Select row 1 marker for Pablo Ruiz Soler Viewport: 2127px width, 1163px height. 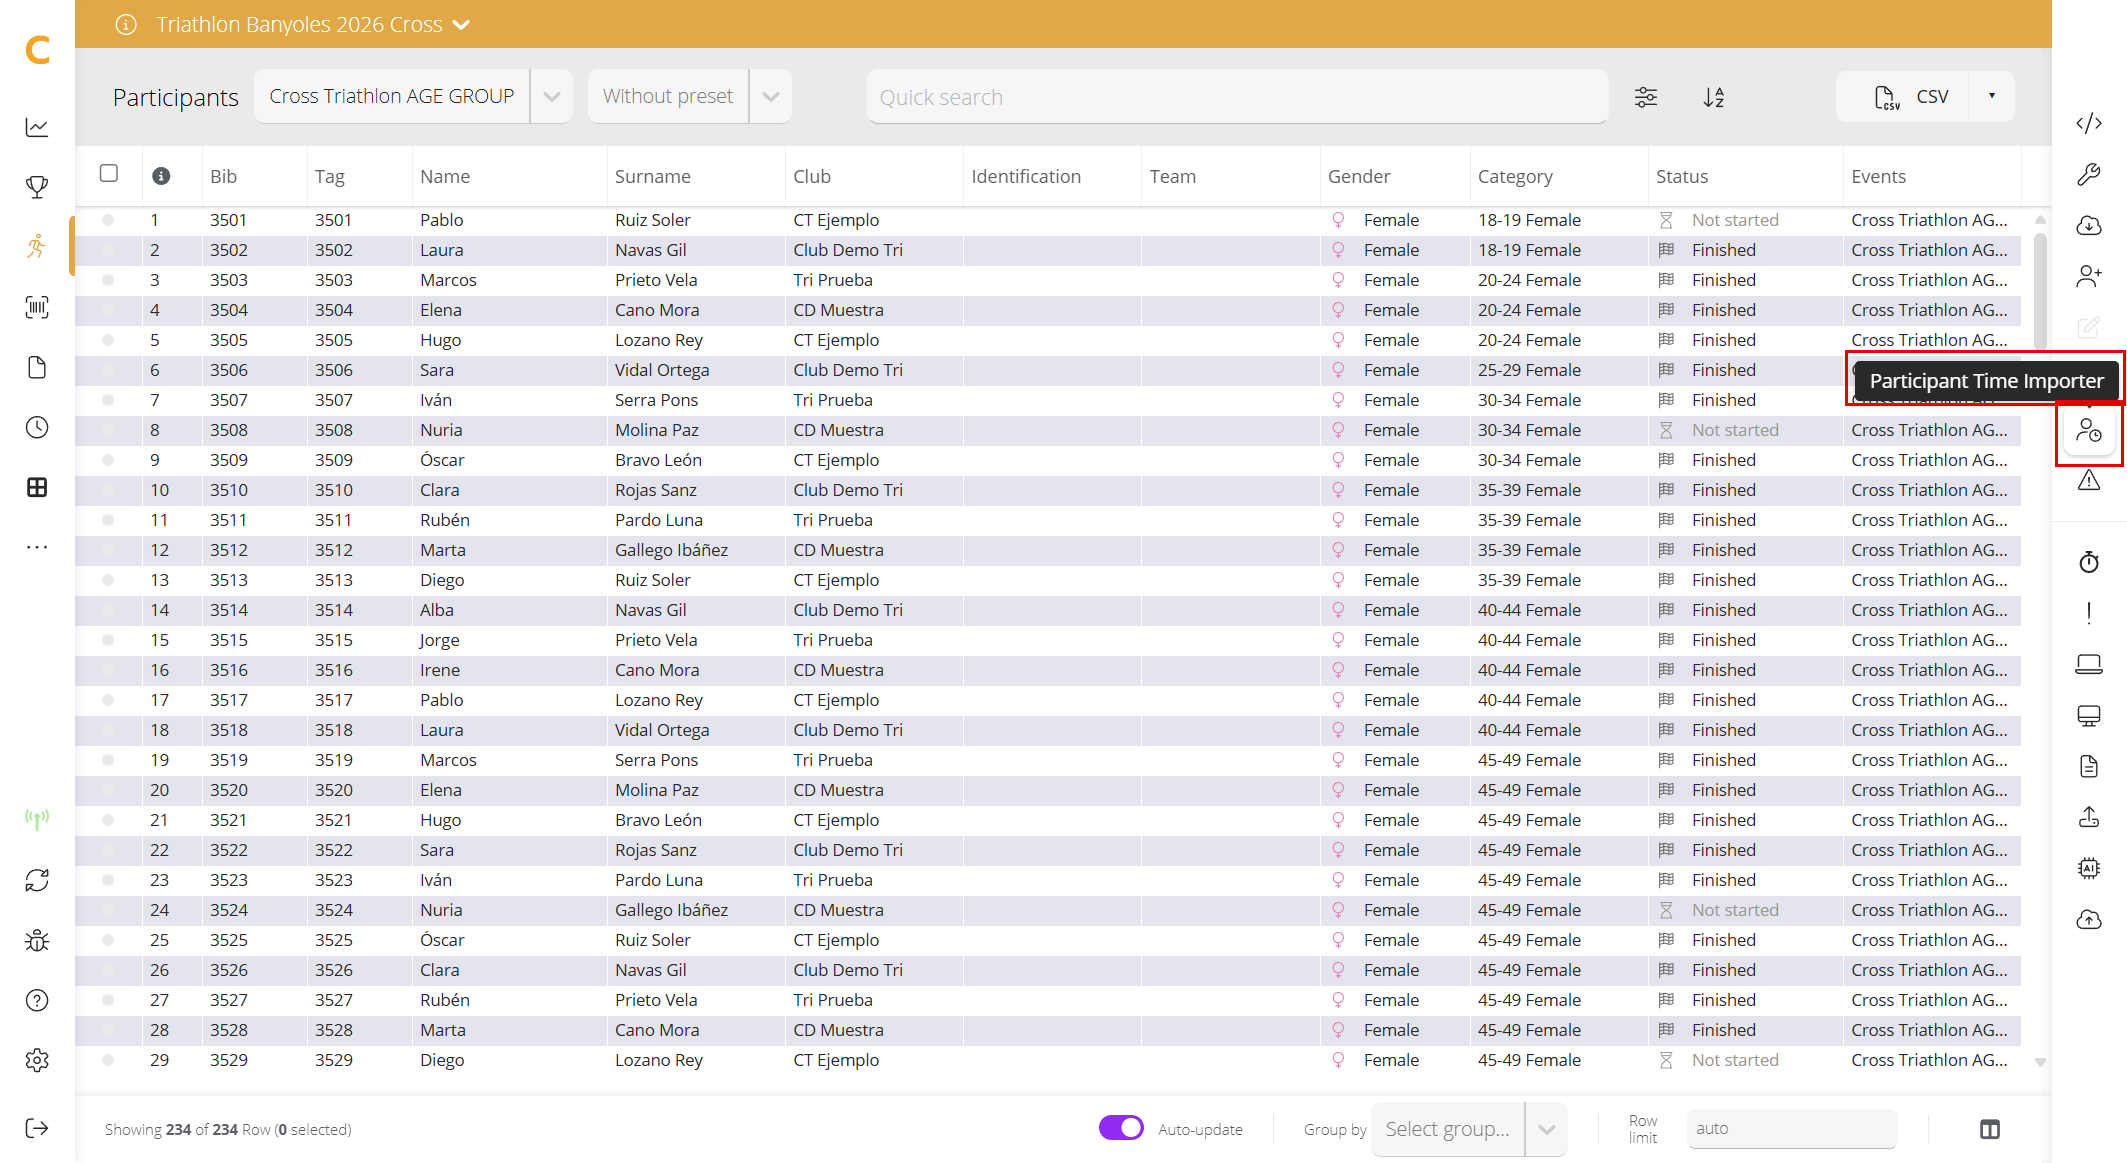coord(108,220)
